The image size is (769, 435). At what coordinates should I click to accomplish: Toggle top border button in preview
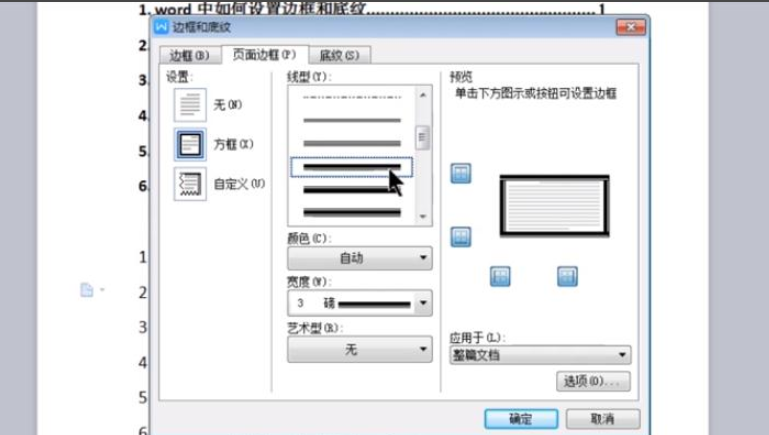pos(461,173)
